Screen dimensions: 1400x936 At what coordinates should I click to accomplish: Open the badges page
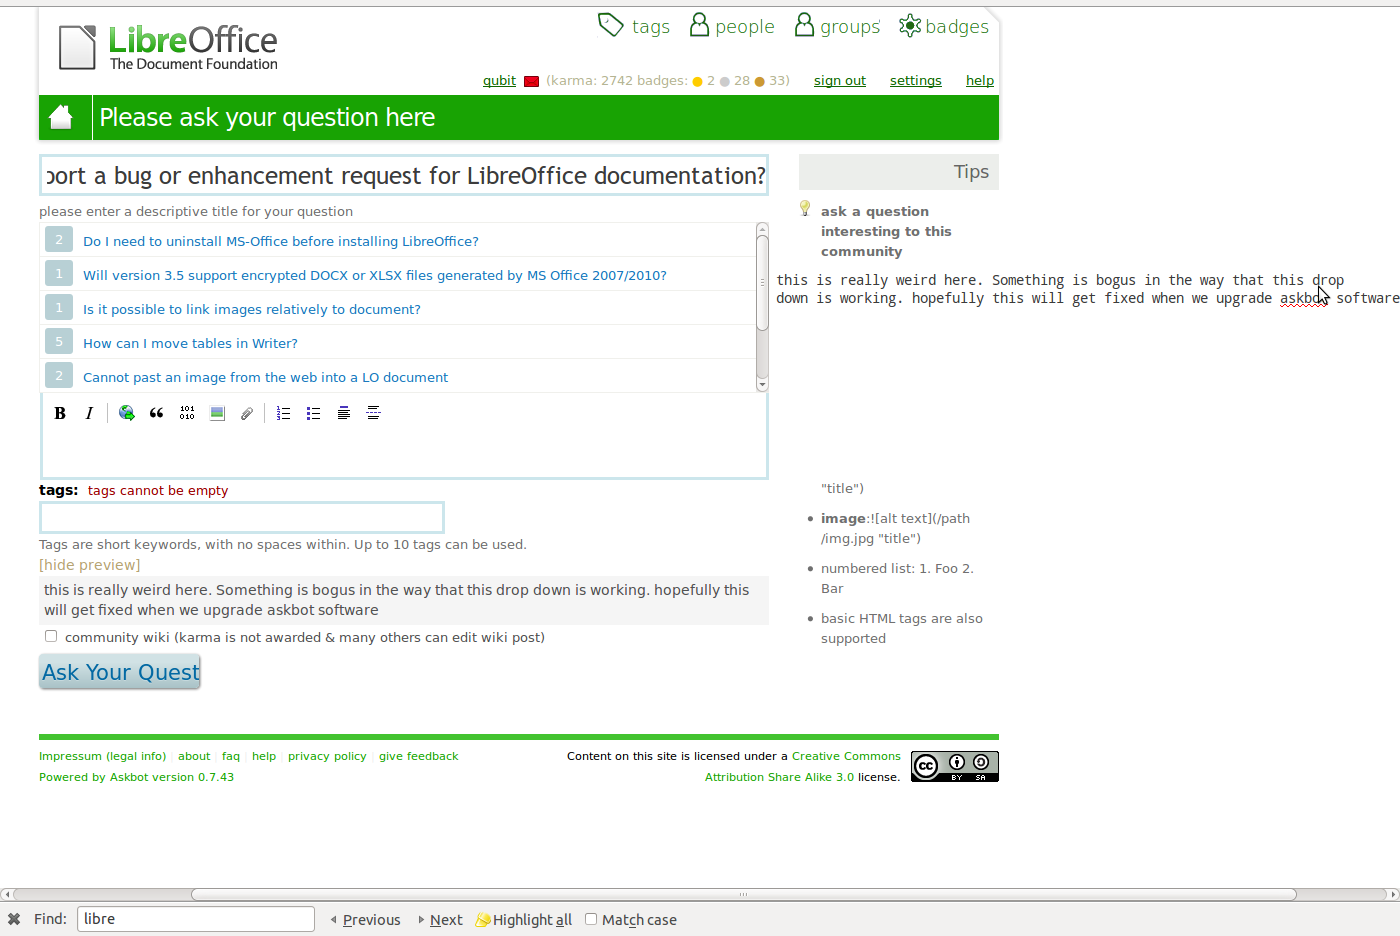[944, 27]
